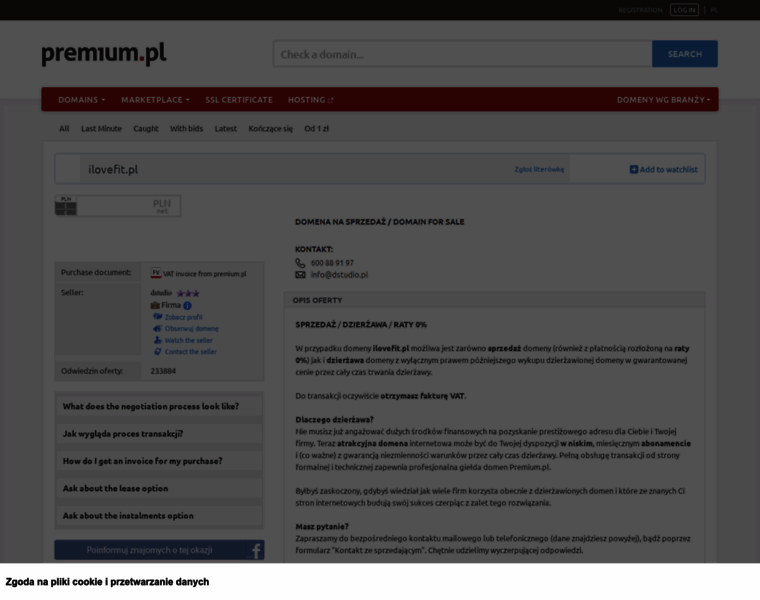Open SSL CERTIFICATE menu item
The width and height of the screenshot is (760, 600).
(x=239, y=100)
